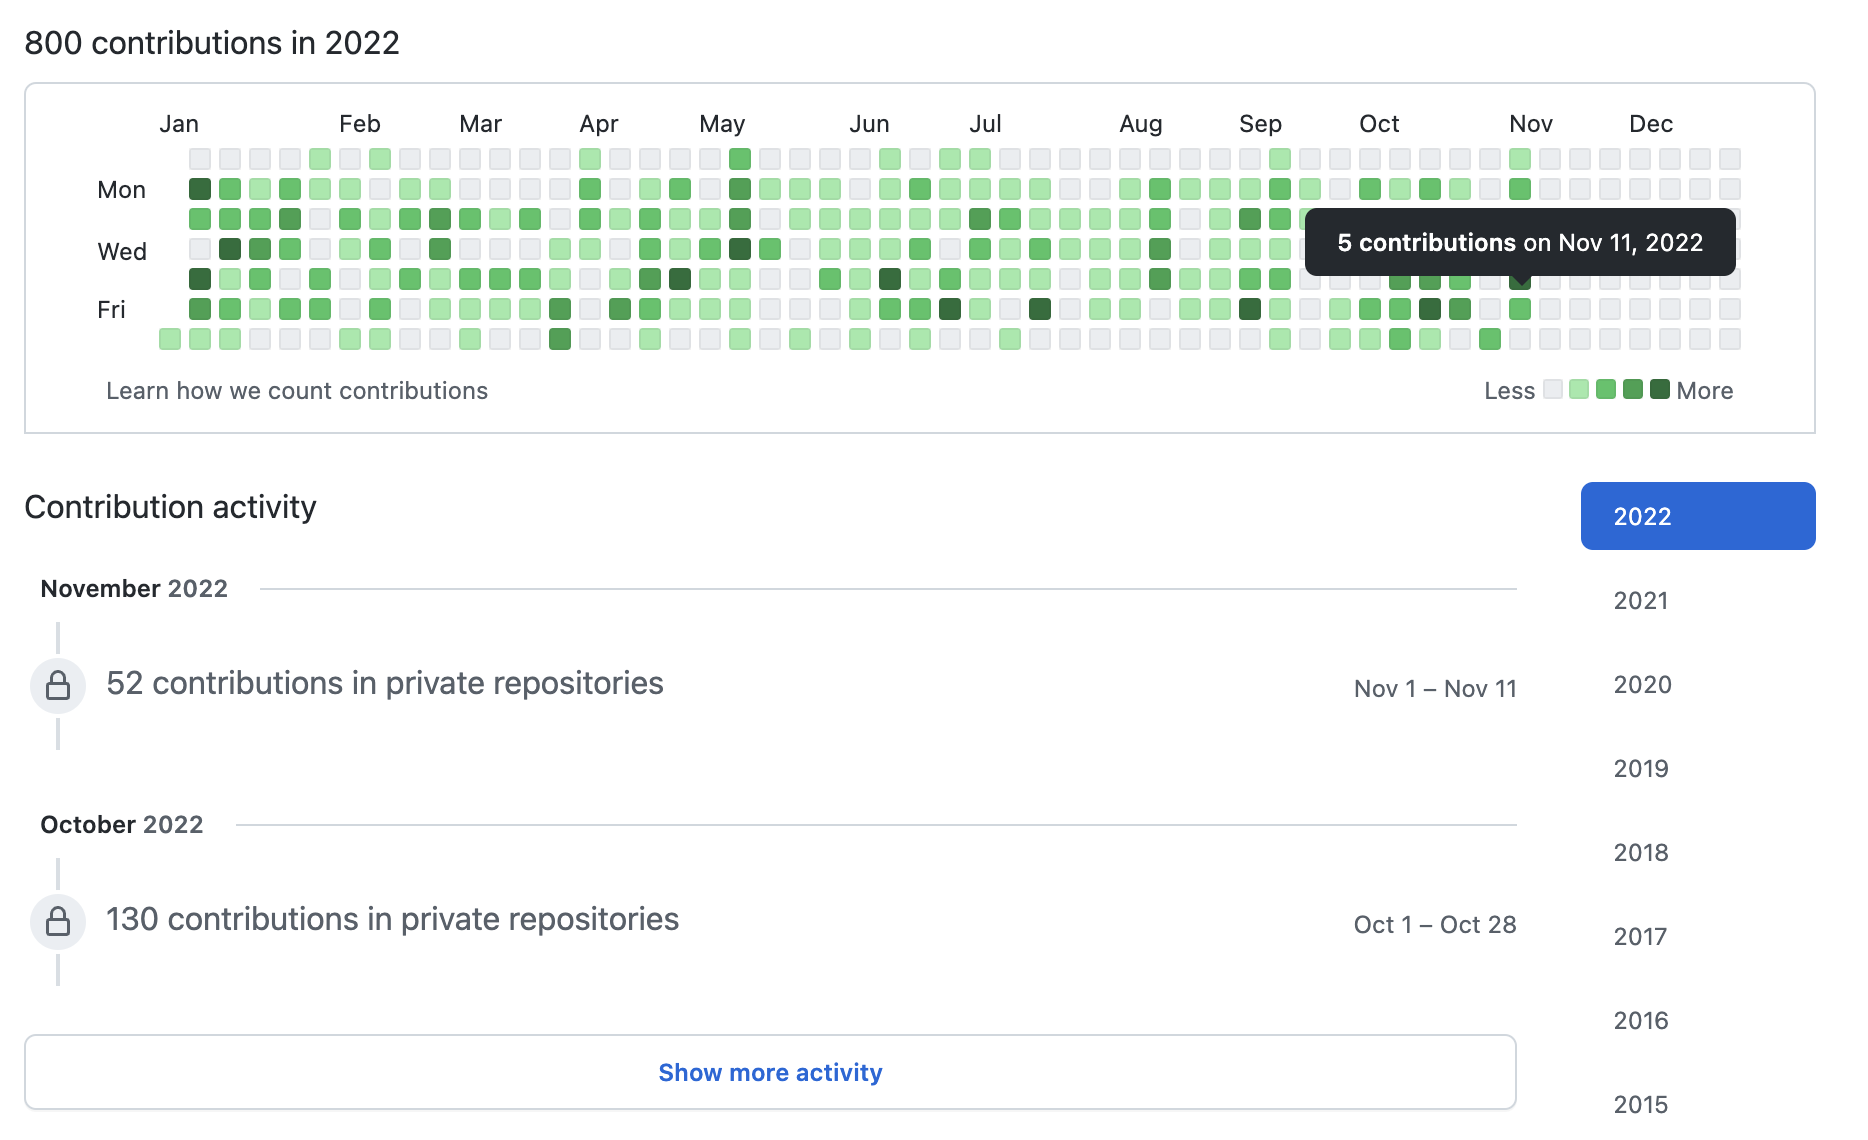Select the Nov 11, 2022 contribution cell
Image resolution: width=1868 pixels, height=1140 pixels.
point(1520,309)
